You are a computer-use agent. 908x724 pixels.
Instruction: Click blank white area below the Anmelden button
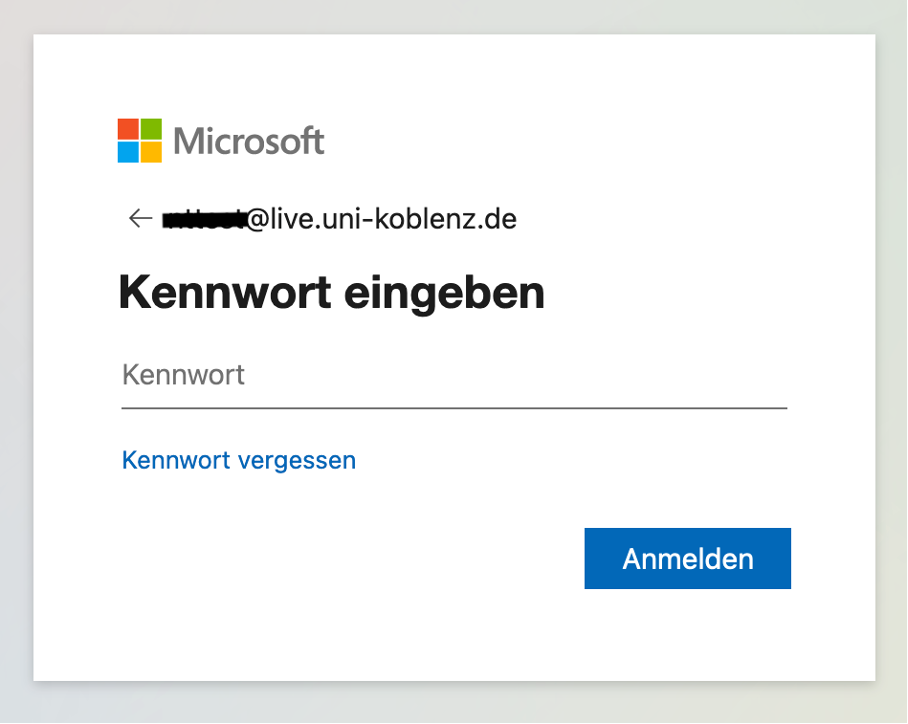(687, 634)
